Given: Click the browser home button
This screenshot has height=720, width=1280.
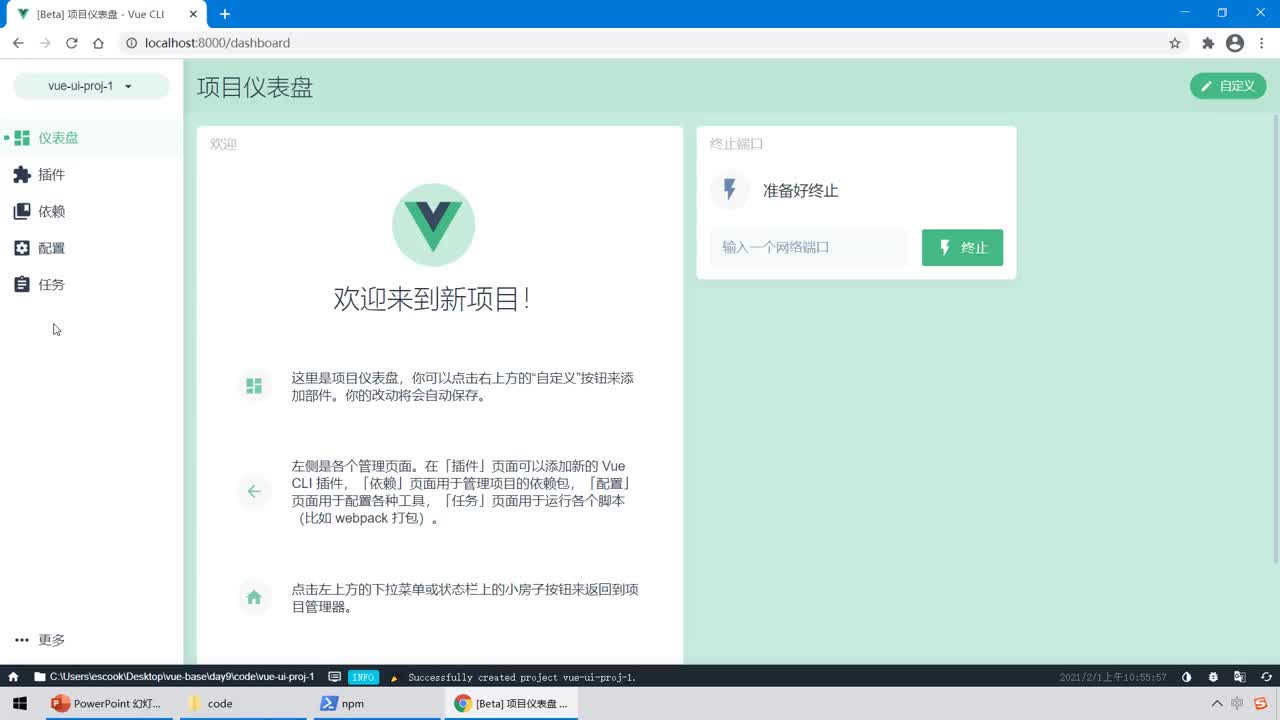Looking at the screenshot, I should pyautogui.click(x=98, y=43).
